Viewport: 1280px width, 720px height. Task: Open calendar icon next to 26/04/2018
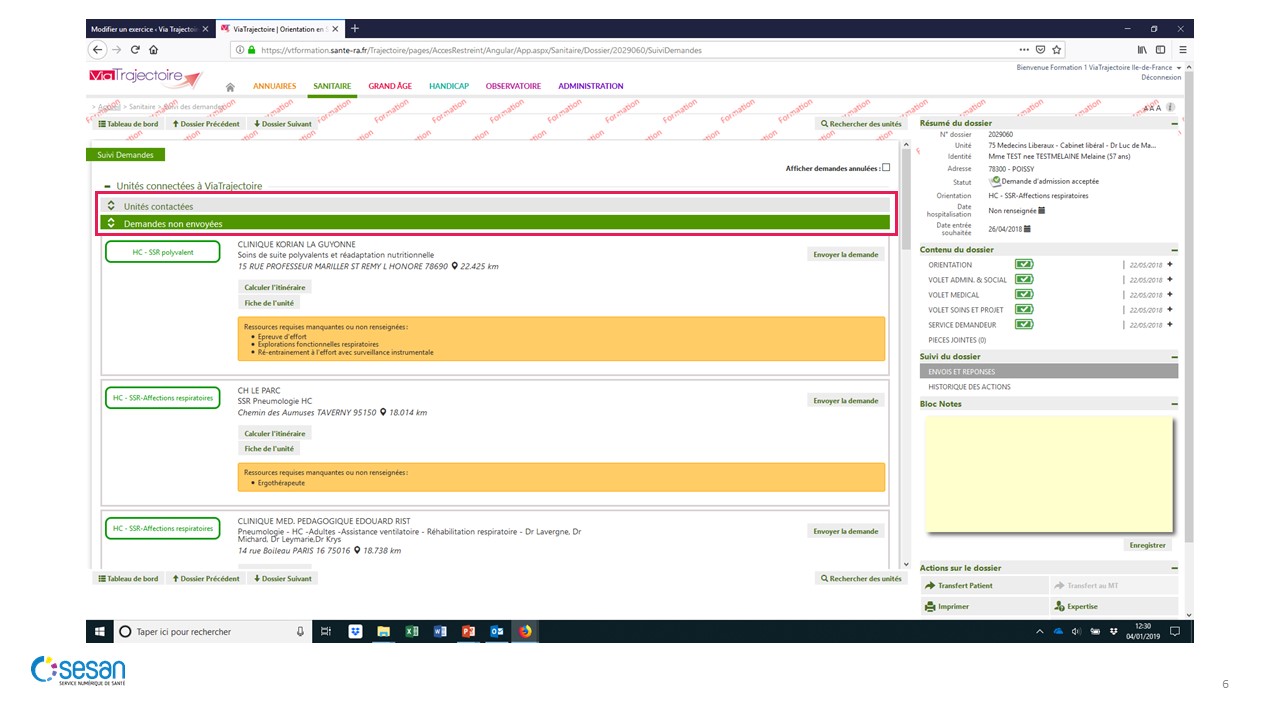point(1027,228)
